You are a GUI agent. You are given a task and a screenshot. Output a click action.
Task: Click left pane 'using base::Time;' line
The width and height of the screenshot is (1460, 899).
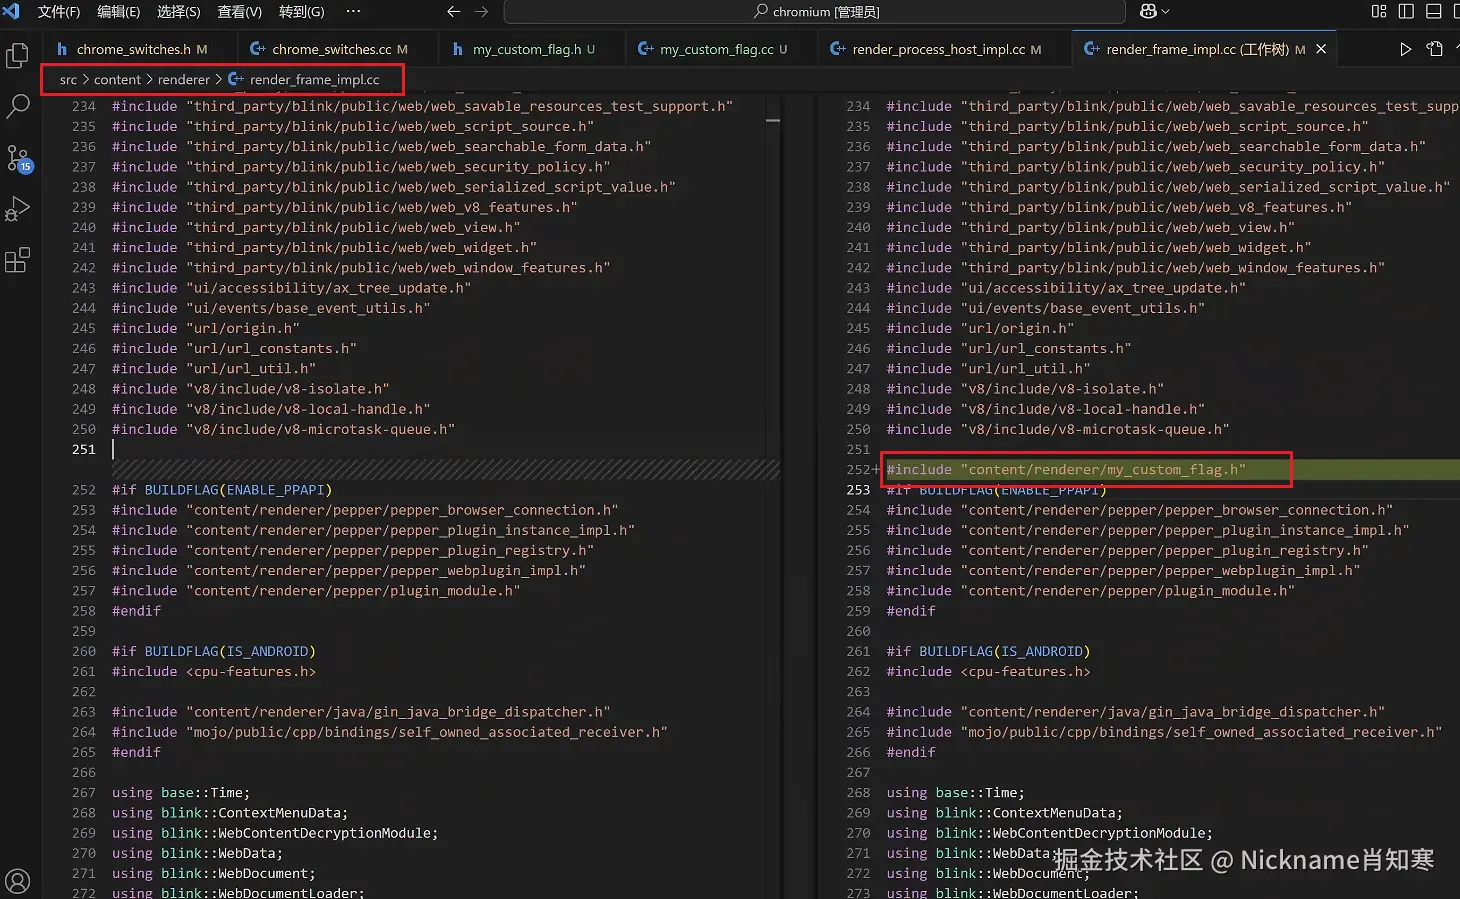pos(181,793)
